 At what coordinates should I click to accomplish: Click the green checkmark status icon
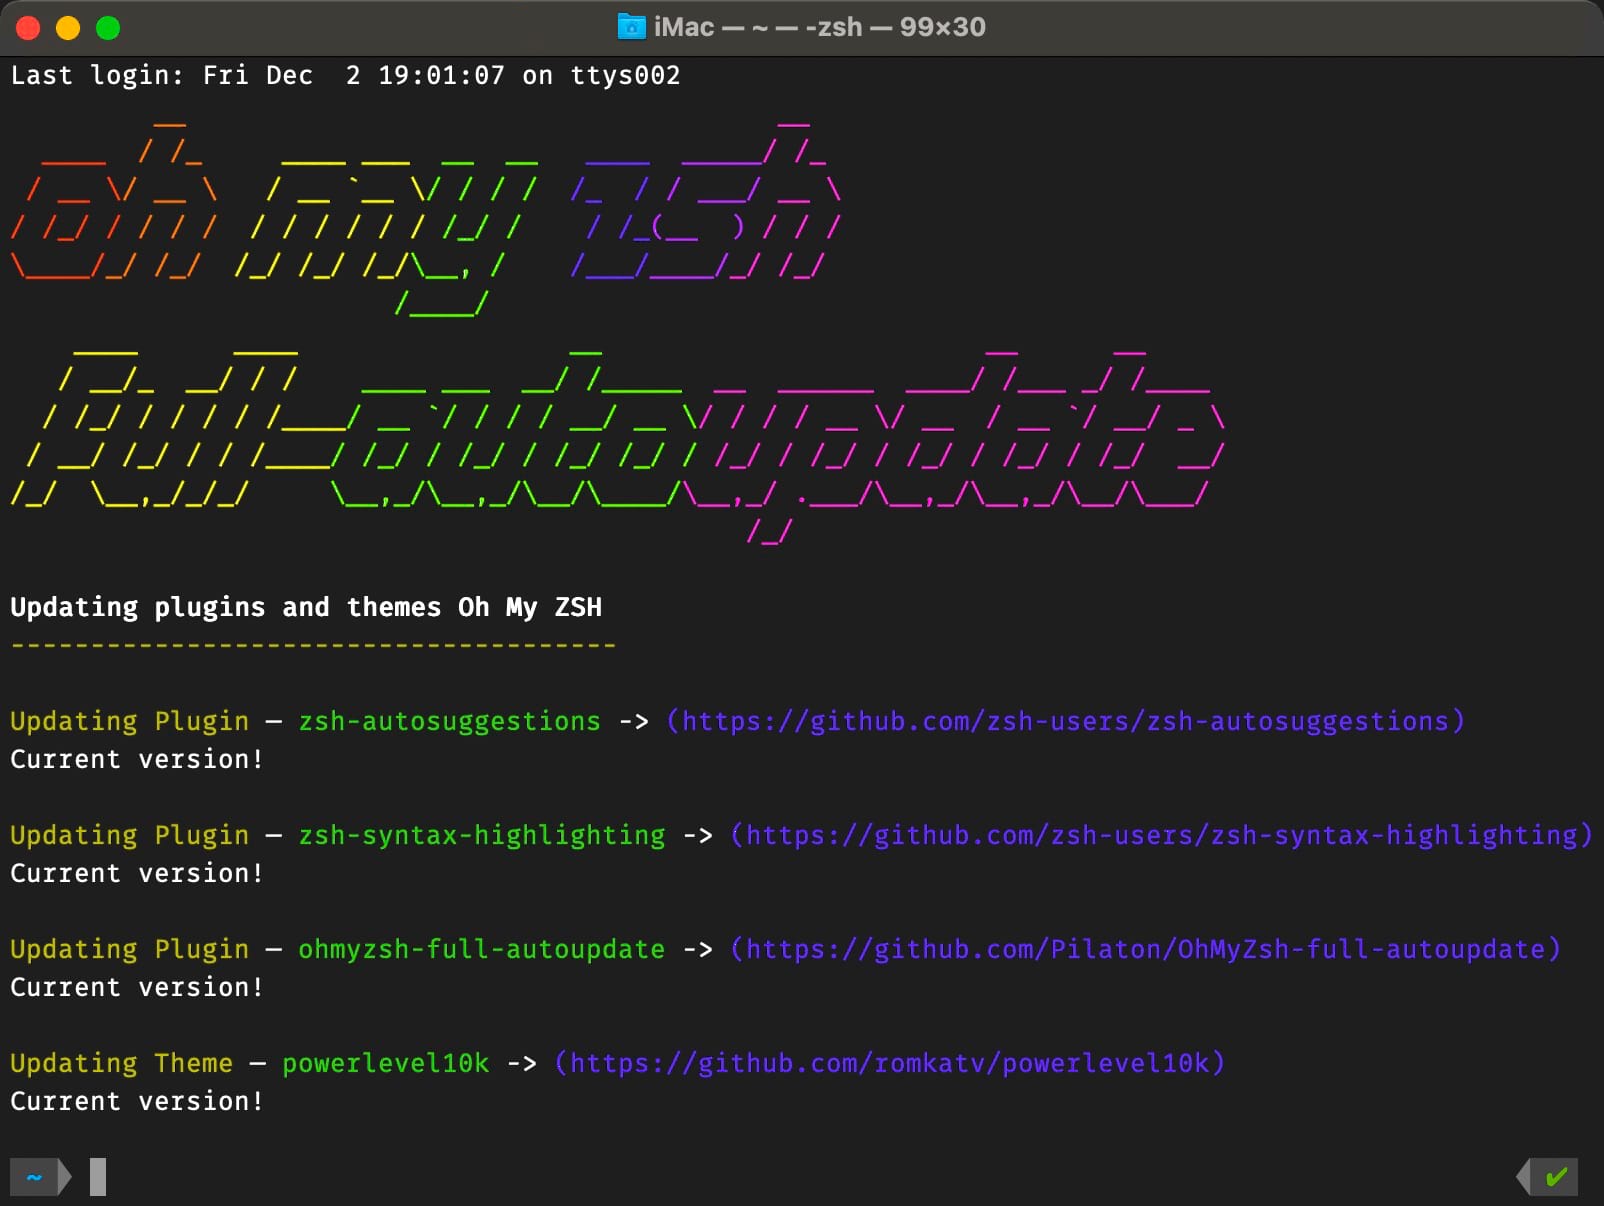pos(1555,1177)
